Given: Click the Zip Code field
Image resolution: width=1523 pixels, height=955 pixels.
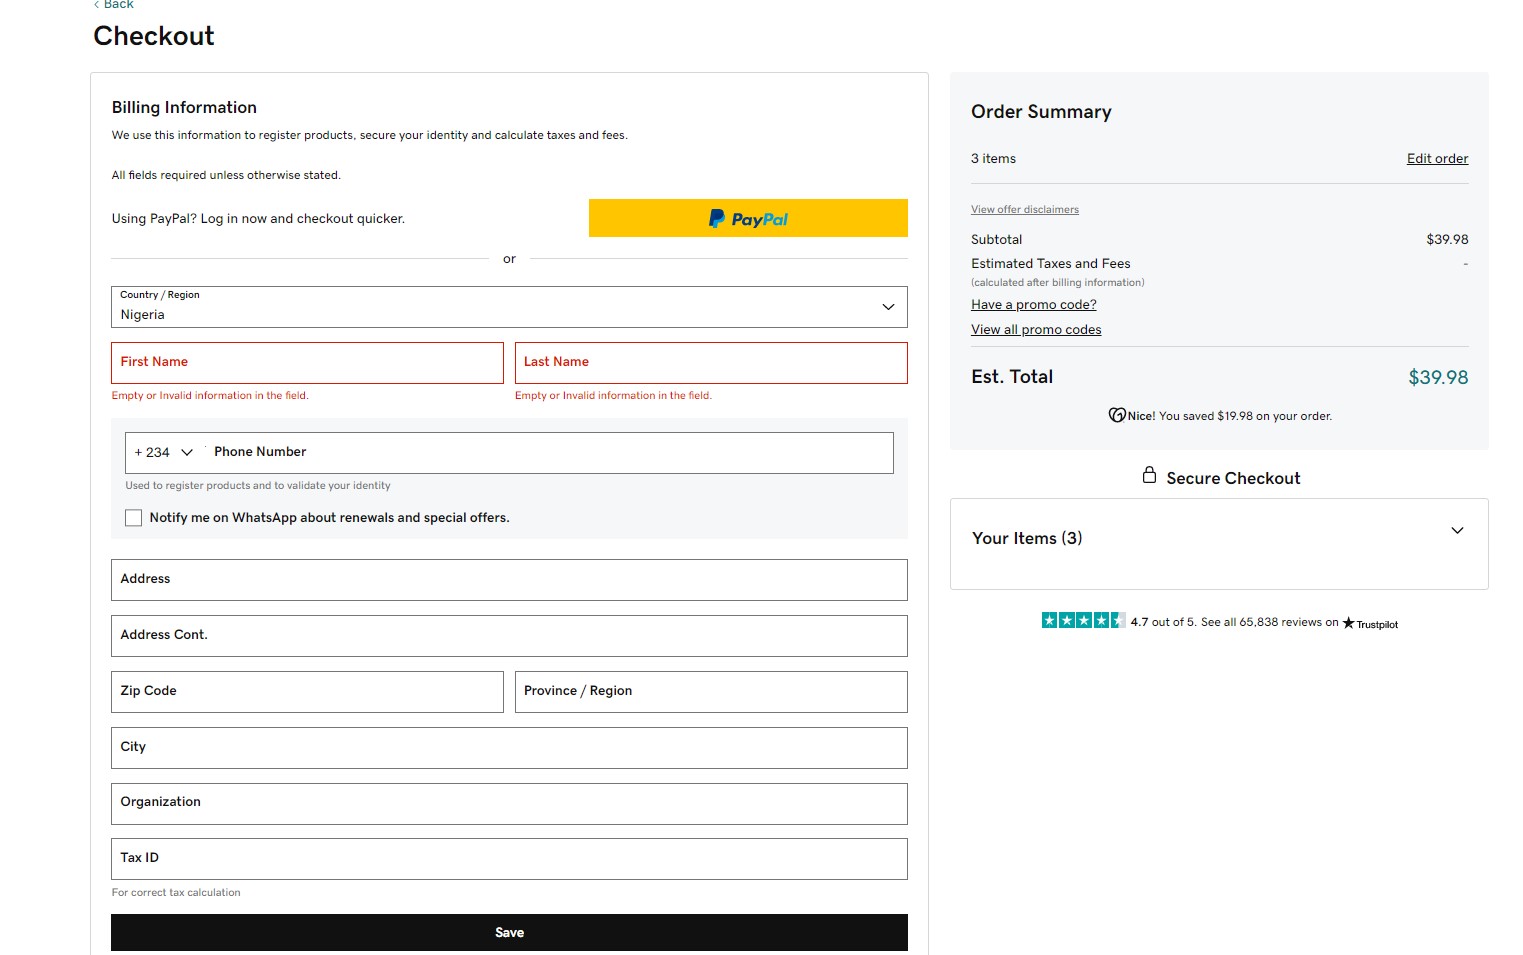Looking at the screenshot, I should (x=306, y=691).
